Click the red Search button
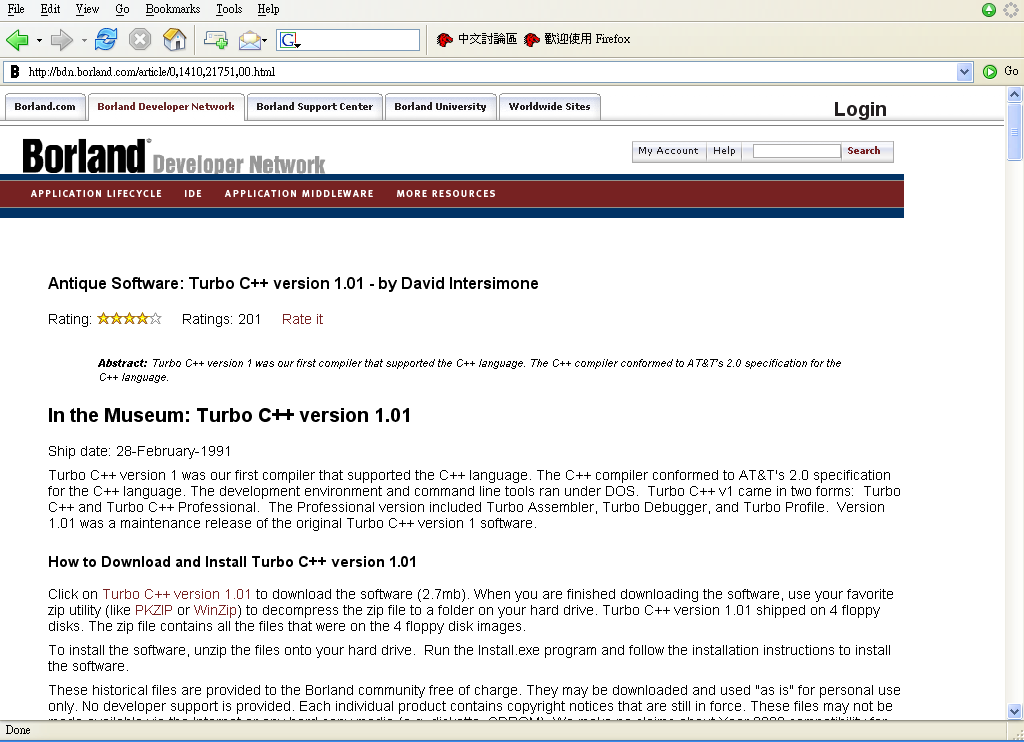This screenshot has height=742, width=1024. [x=864, y=151]
